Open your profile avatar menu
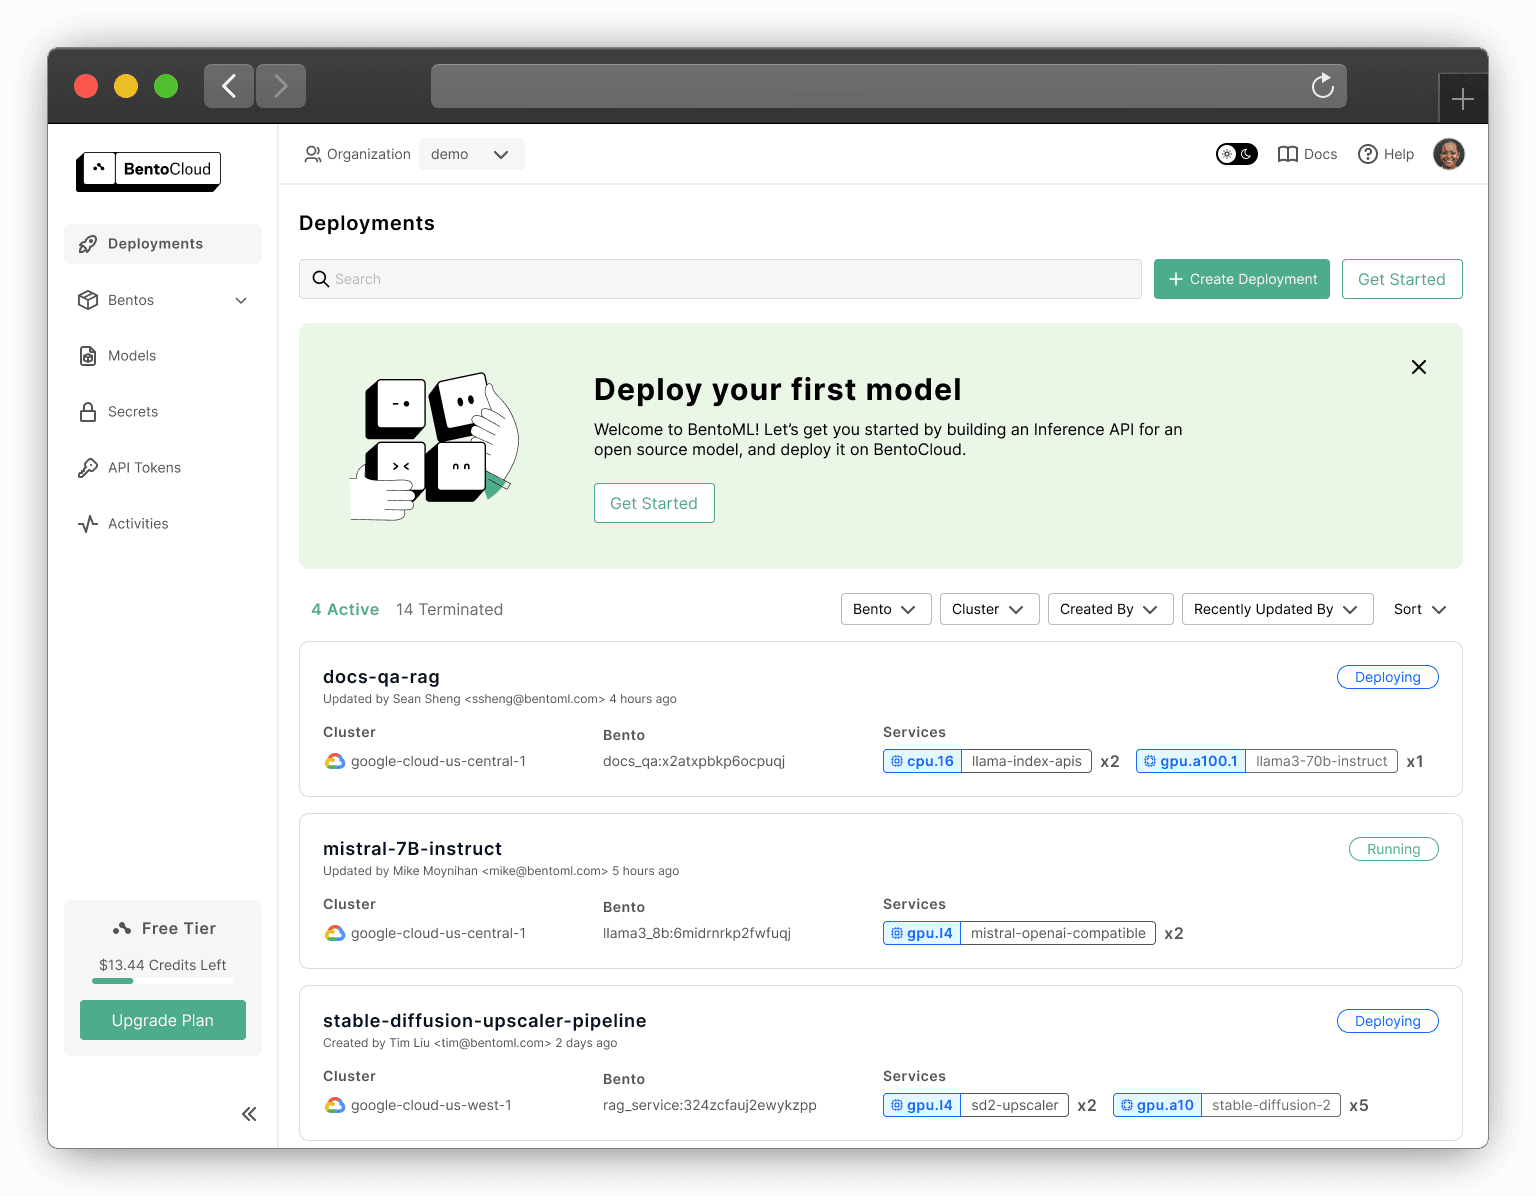Image resolution: width=1536 pixels, height=1196 pixels. (1448, 154)
